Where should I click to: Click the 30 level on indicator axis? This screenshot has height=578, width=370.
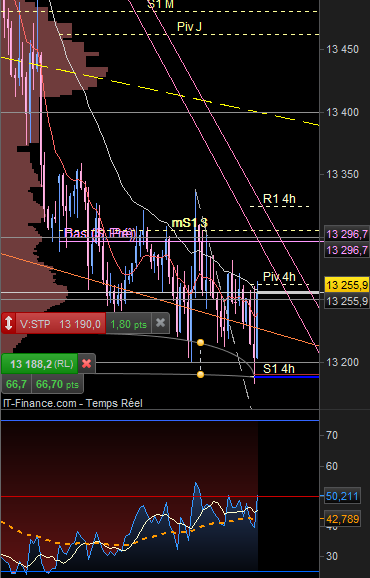click(x=332, y=556)
